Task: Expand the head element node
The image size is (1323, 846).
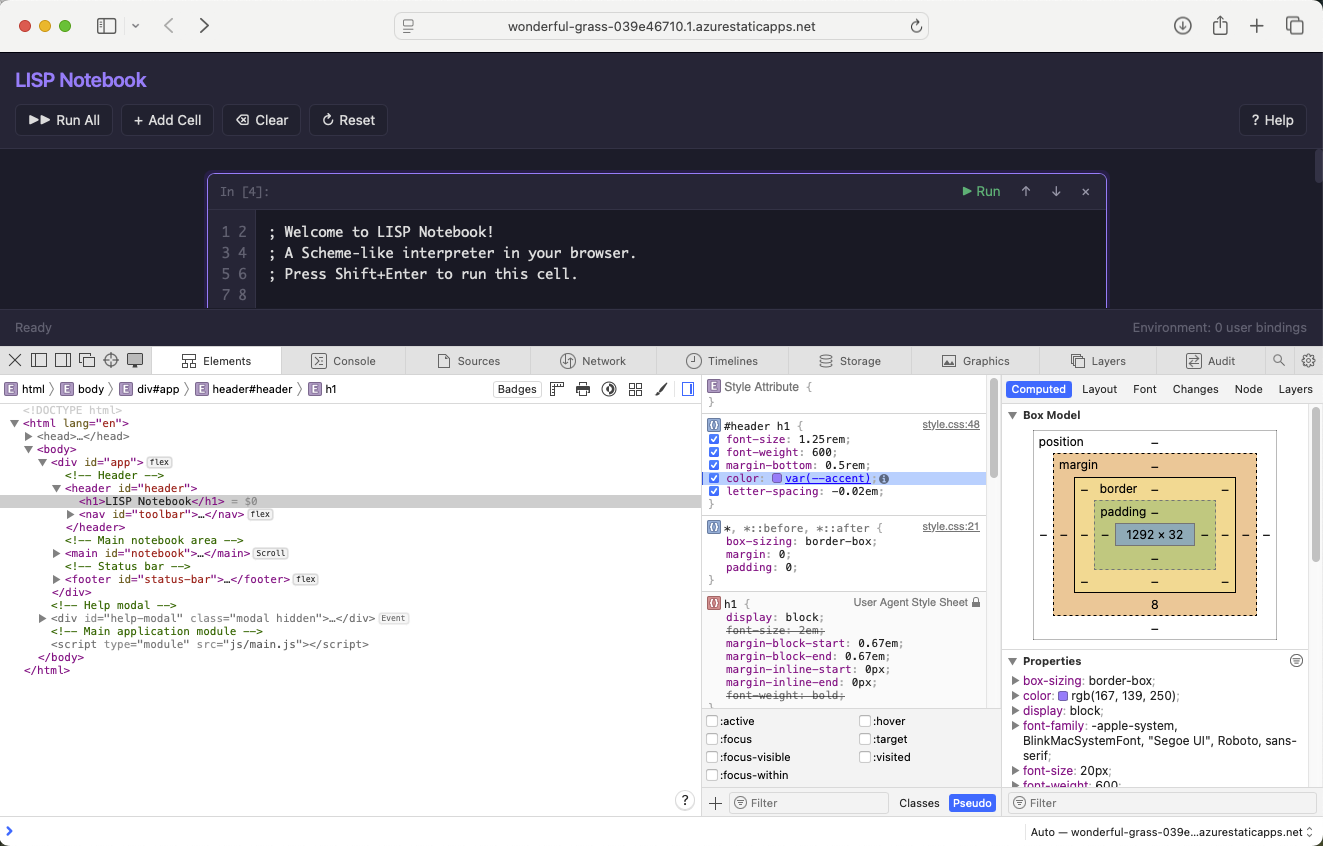Action: (29, 436)
